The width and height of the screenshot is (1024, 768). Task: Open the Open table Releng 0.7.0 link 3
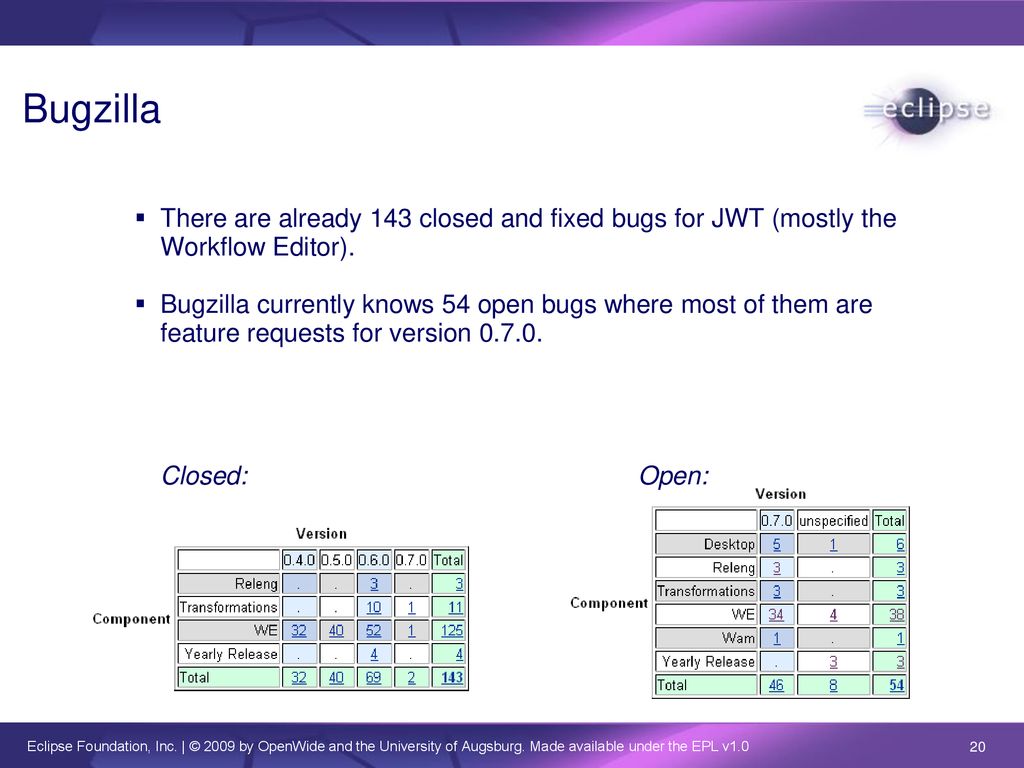point(776,568)
